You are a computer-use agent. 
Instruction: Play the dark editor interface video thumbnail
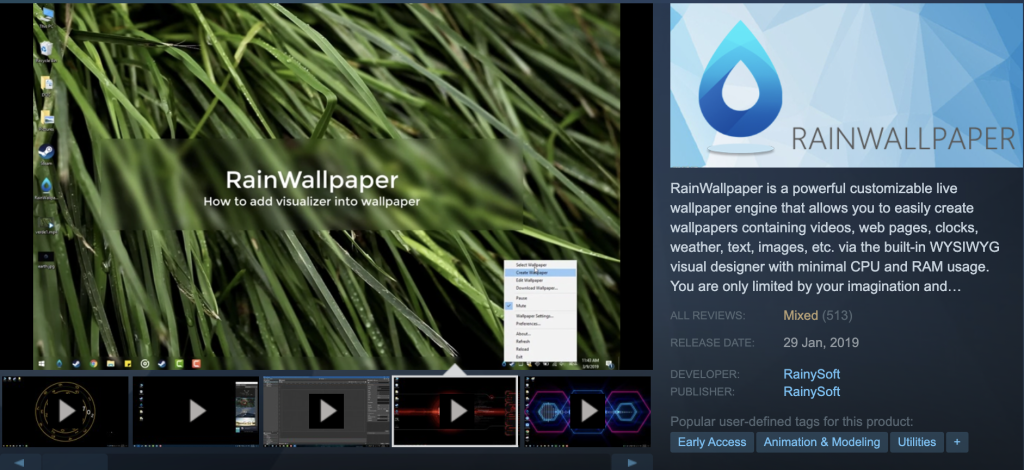click(x=327, y=411)
